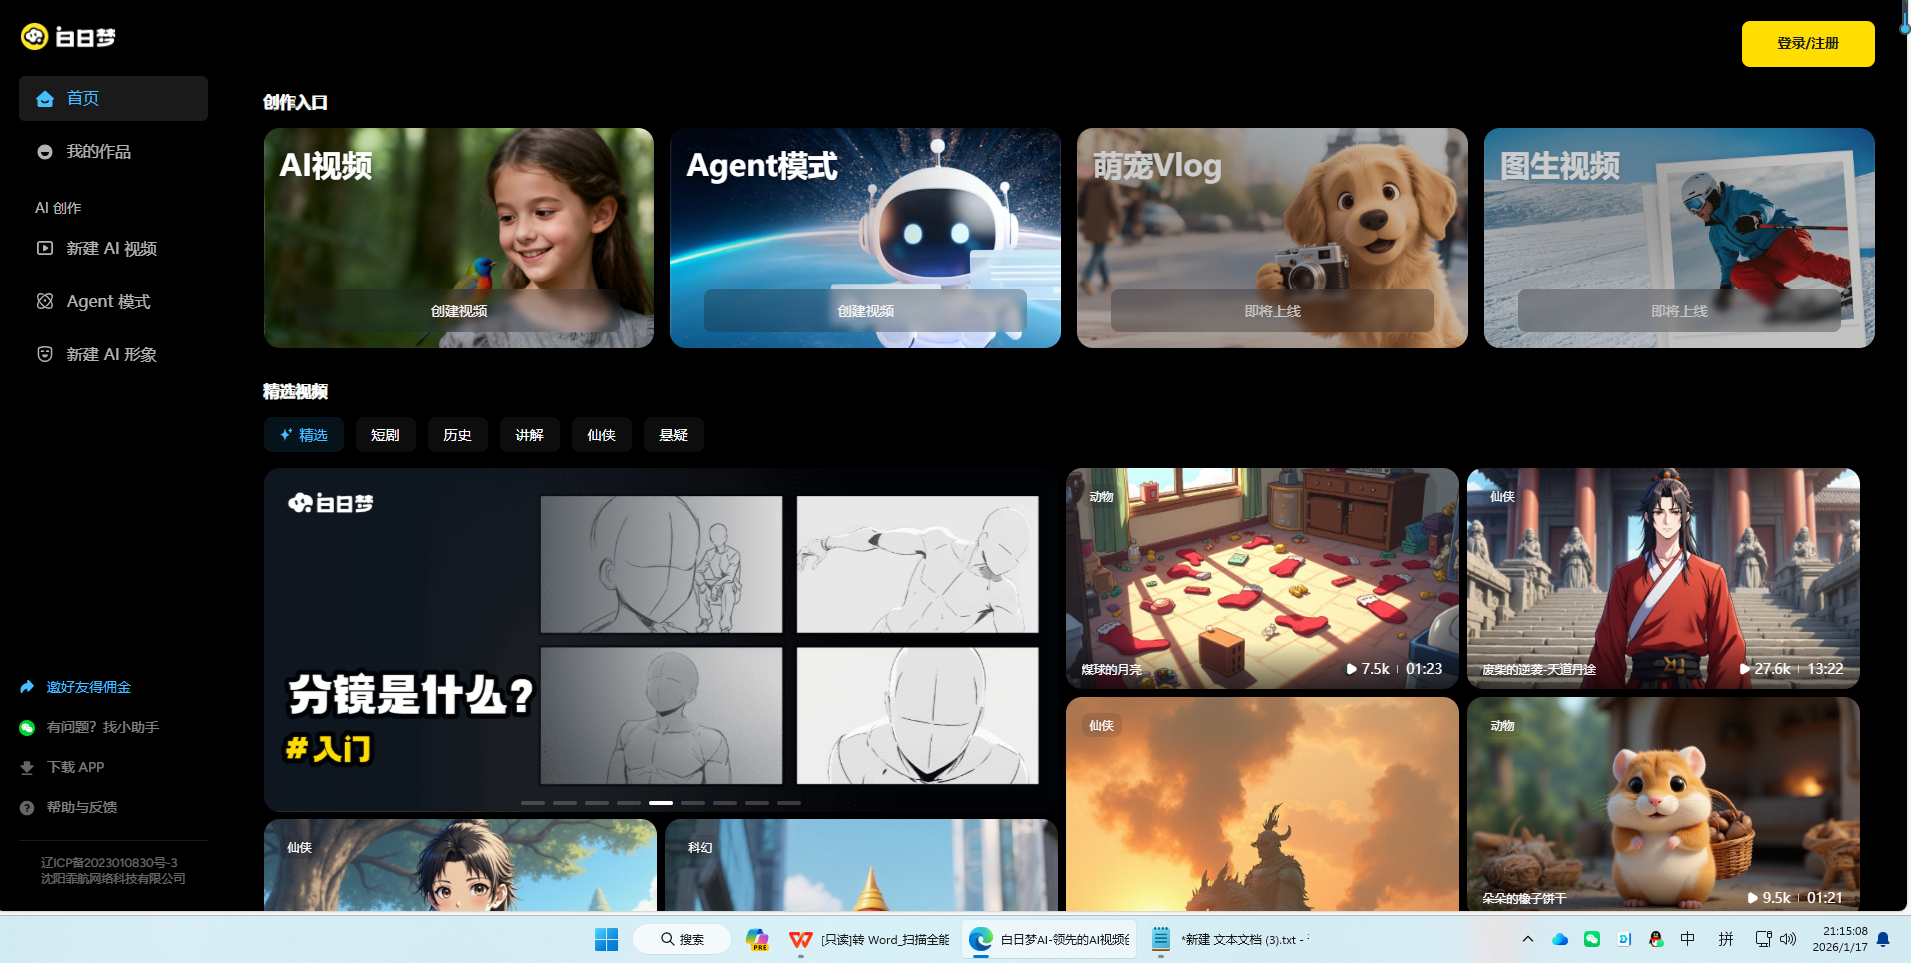This screenshot has height=963, width=1911.
Task: Click the WeChat icon in the system tray
Action: 1592,939
